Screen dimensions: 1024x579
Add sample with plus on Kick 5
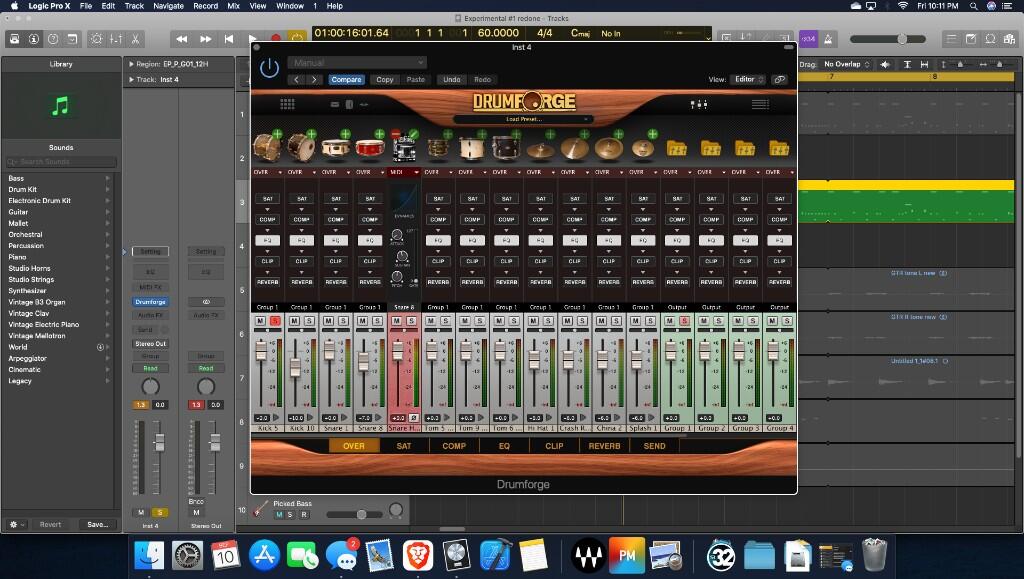coord(277,134)
